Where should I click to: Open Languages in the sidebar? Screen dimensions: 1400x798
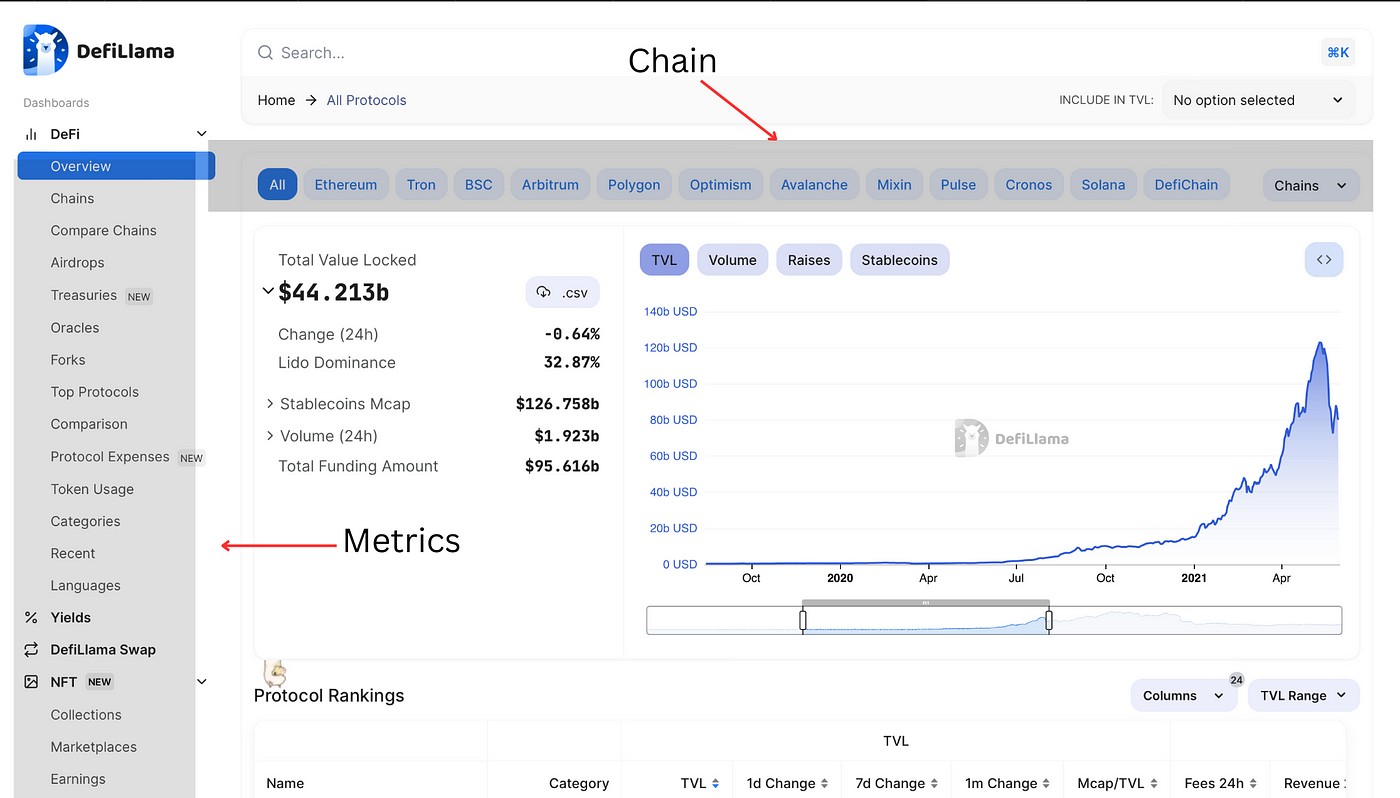(85, 585)
